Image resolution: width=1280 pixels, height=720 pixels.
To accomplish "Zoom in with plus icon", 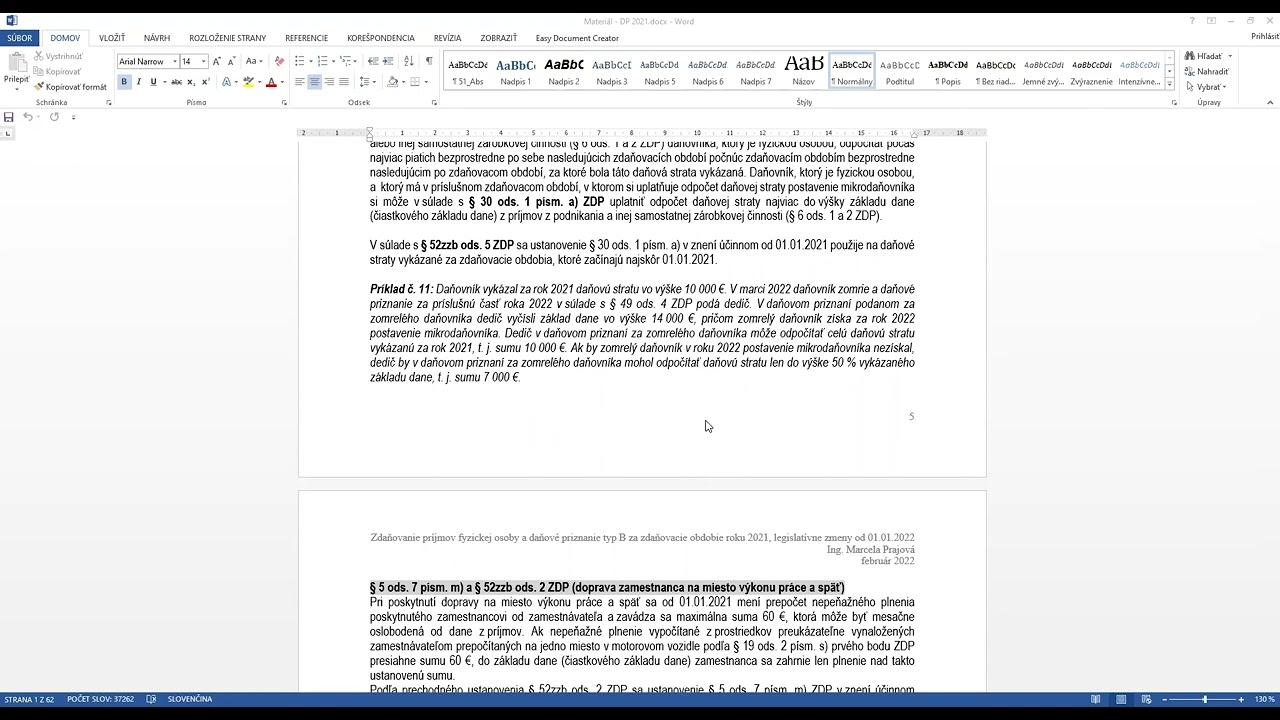I will [x=1241, y=699].
